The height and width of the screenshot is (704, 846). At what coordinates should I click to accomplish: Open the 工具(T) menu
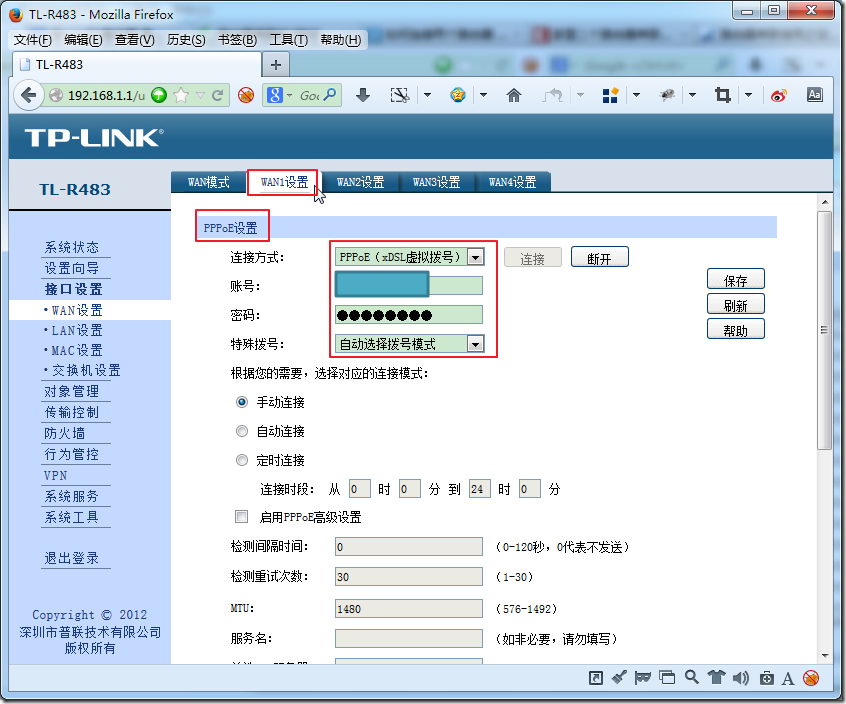(289, 40)
